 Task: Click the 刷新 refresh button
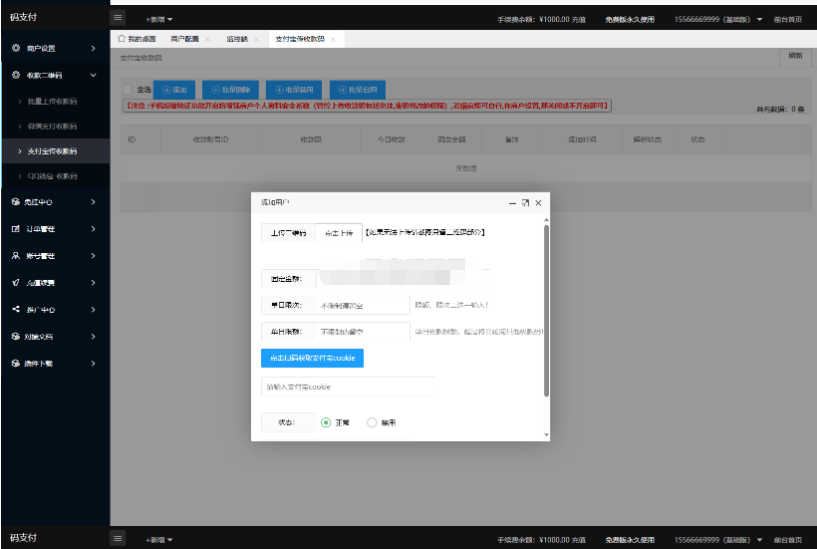tap(795, 56)
